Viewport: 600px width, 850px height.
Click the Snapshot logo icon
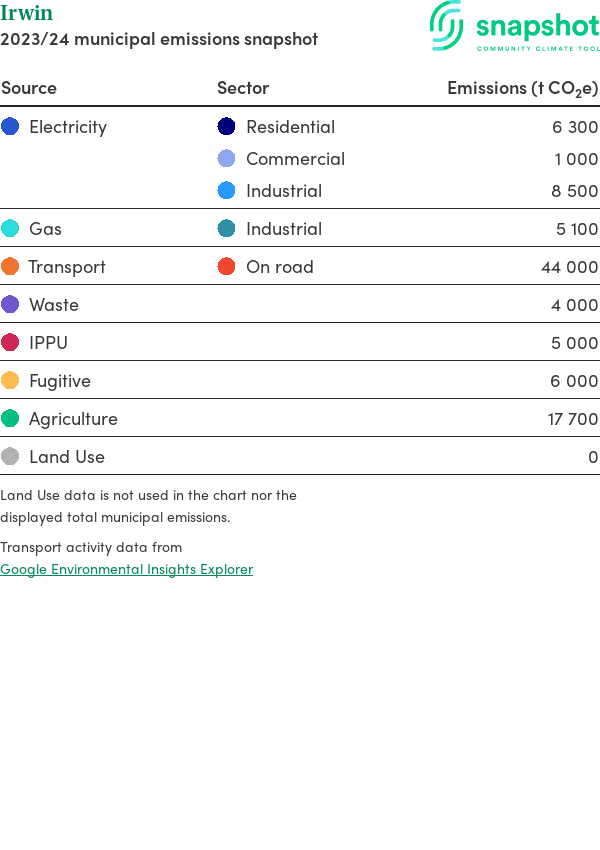coord(447,25)
